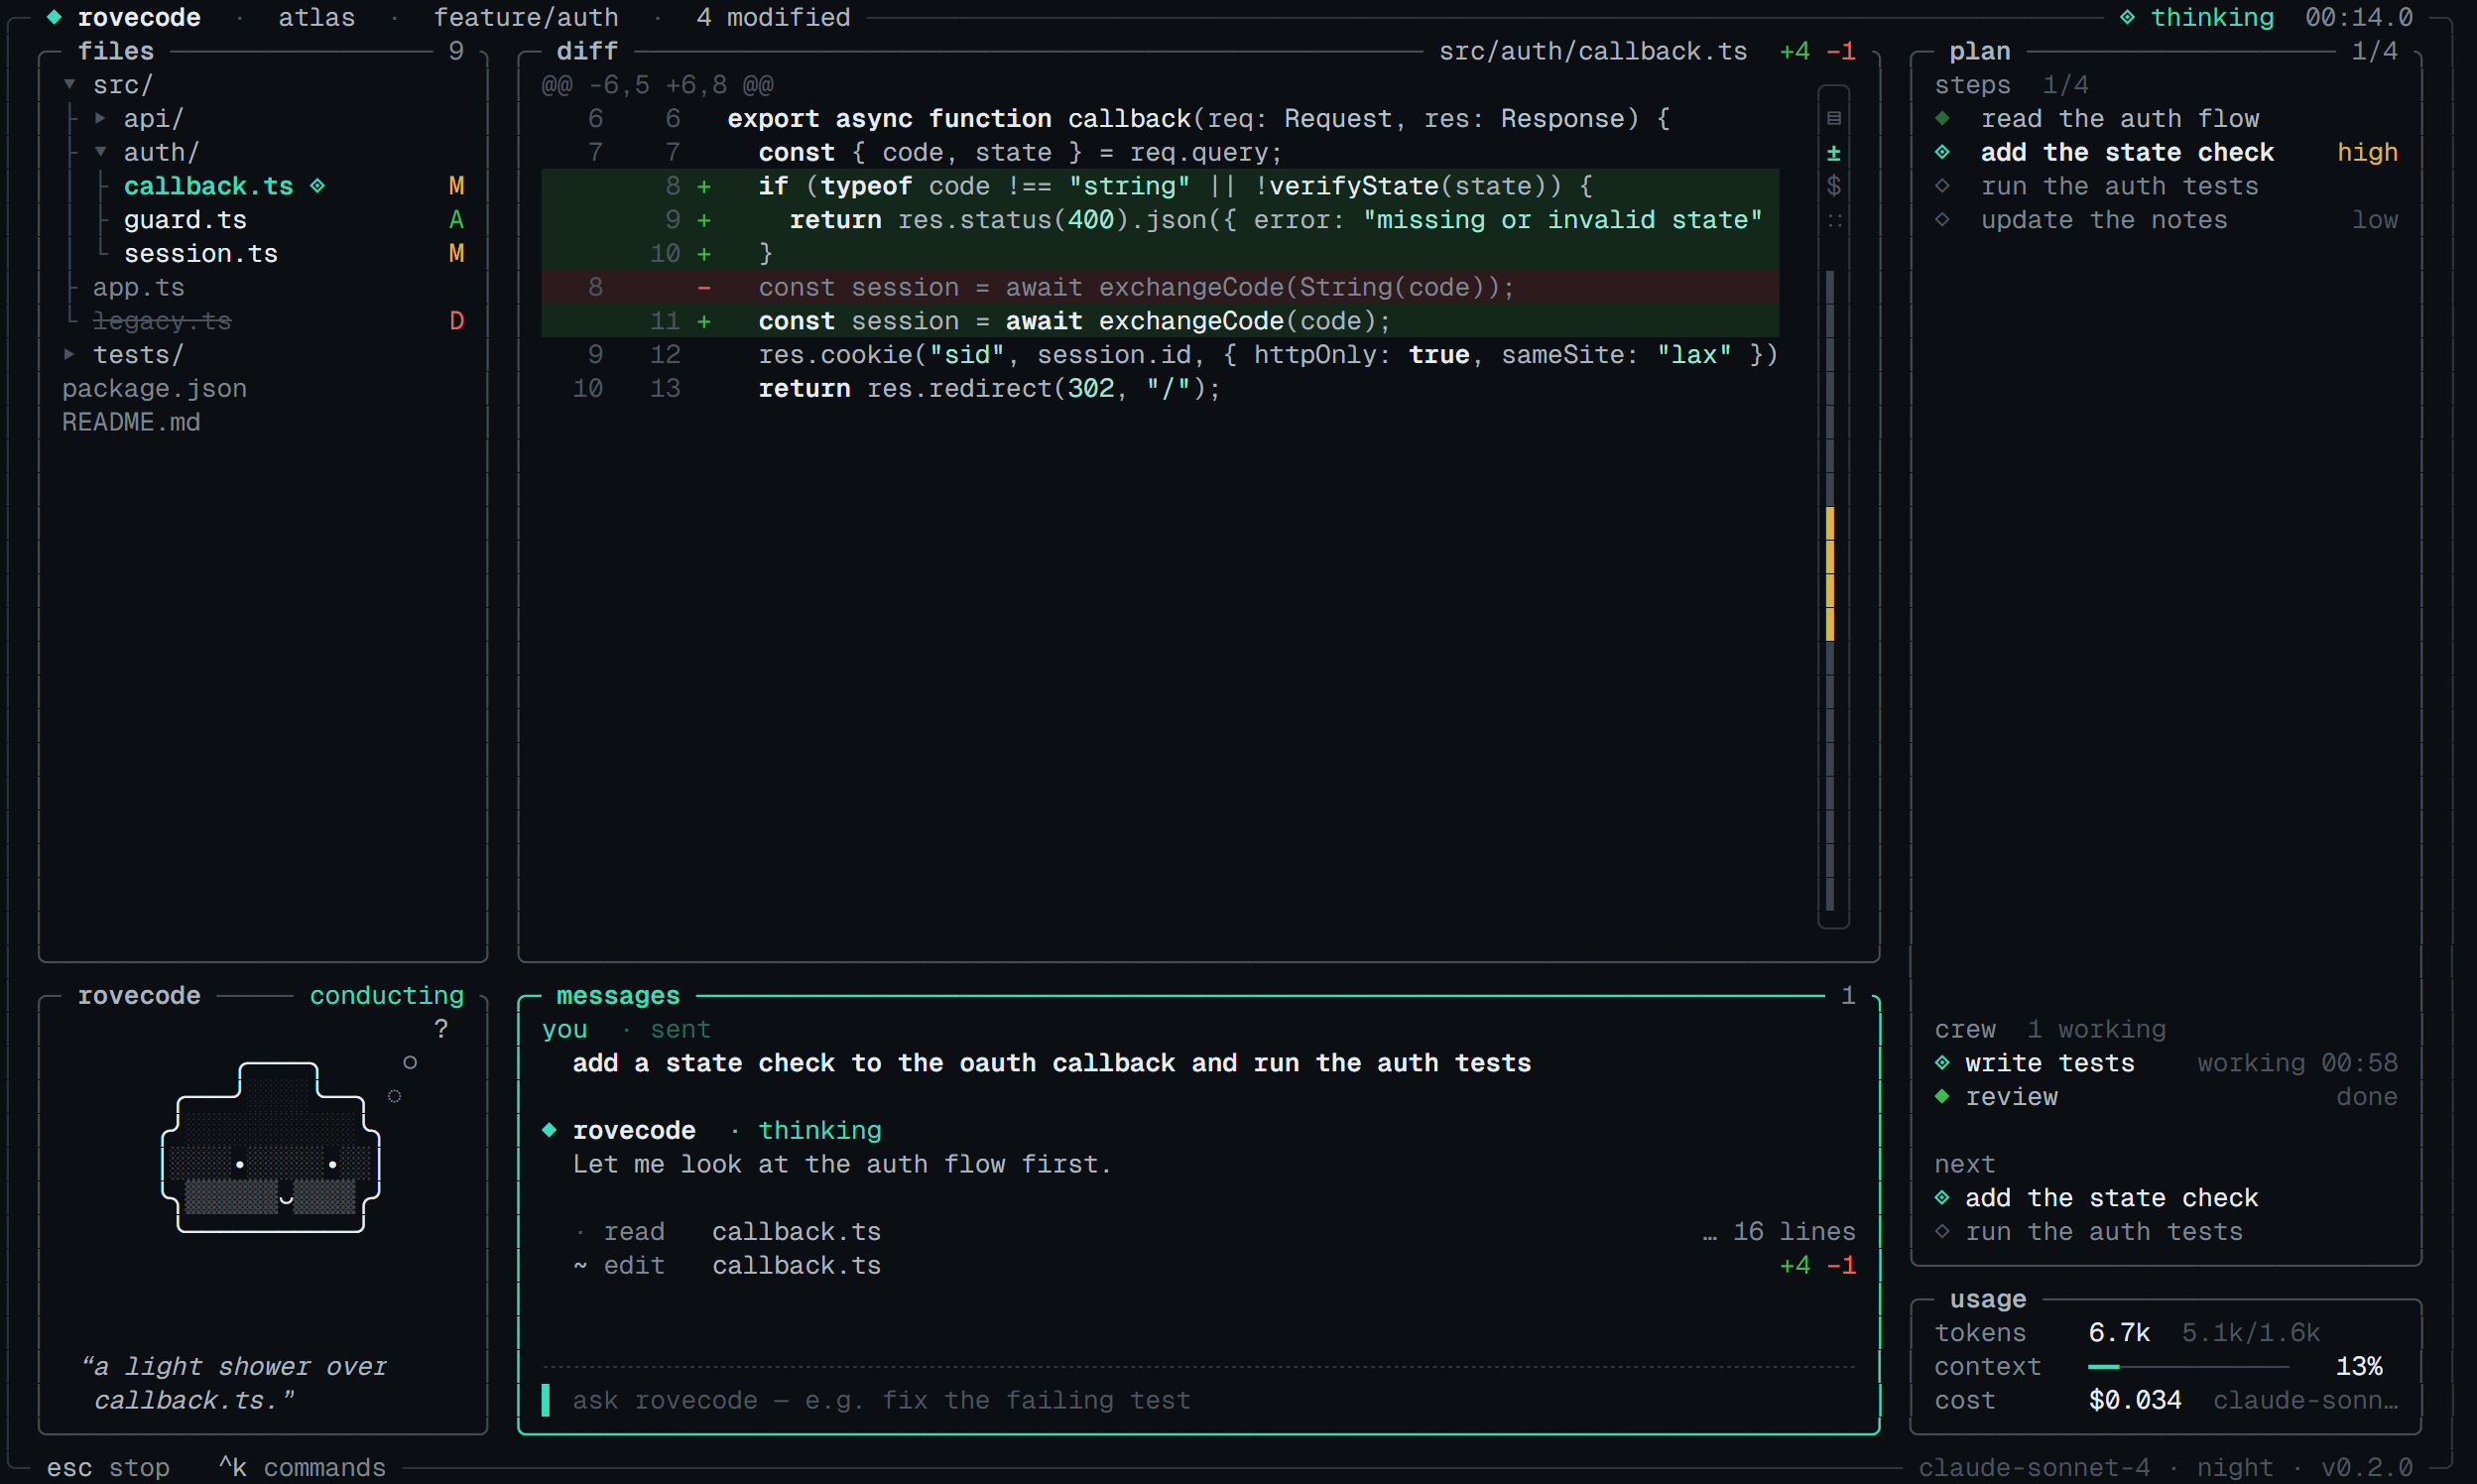This screenshot has height=1484, width=2477.
Task: Click the 'feature/auth' branch in header
Action: (525, 17)
